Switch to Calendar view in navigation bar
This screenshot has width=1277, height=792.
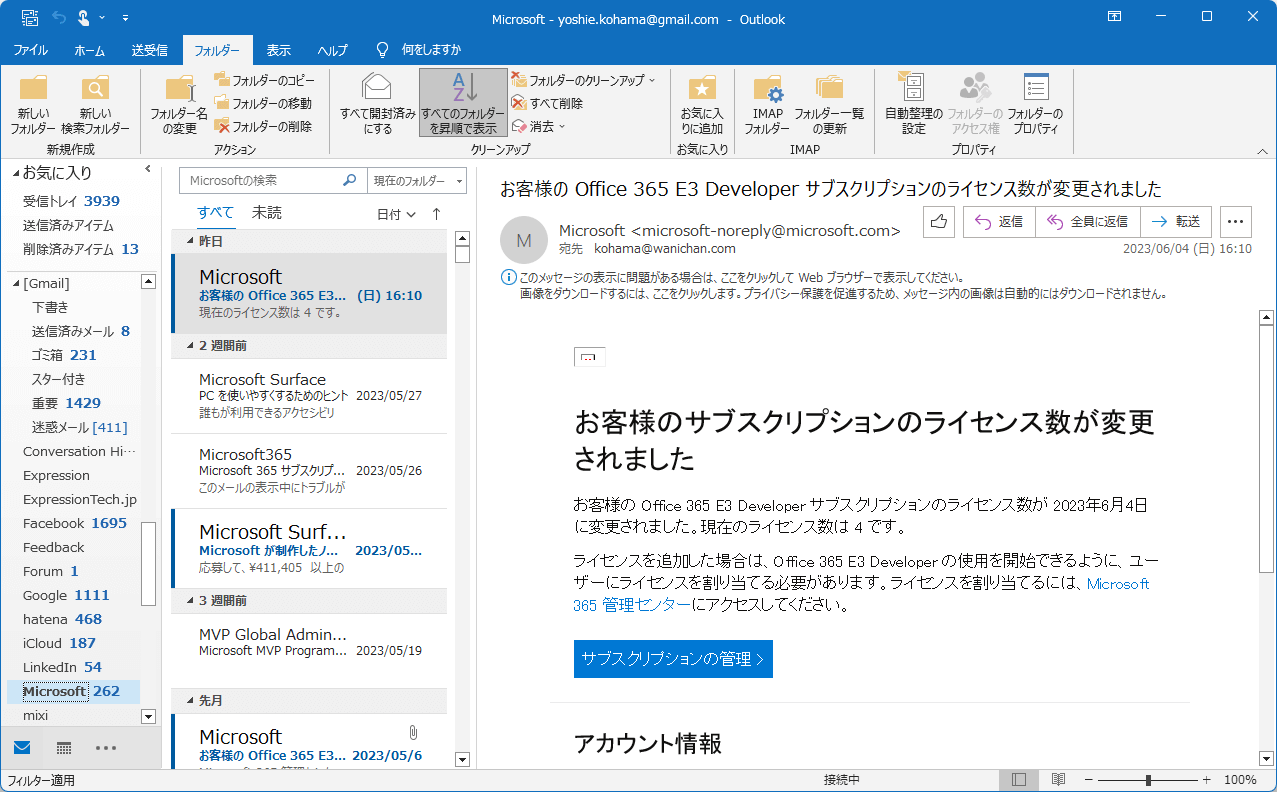click(64, 748)
